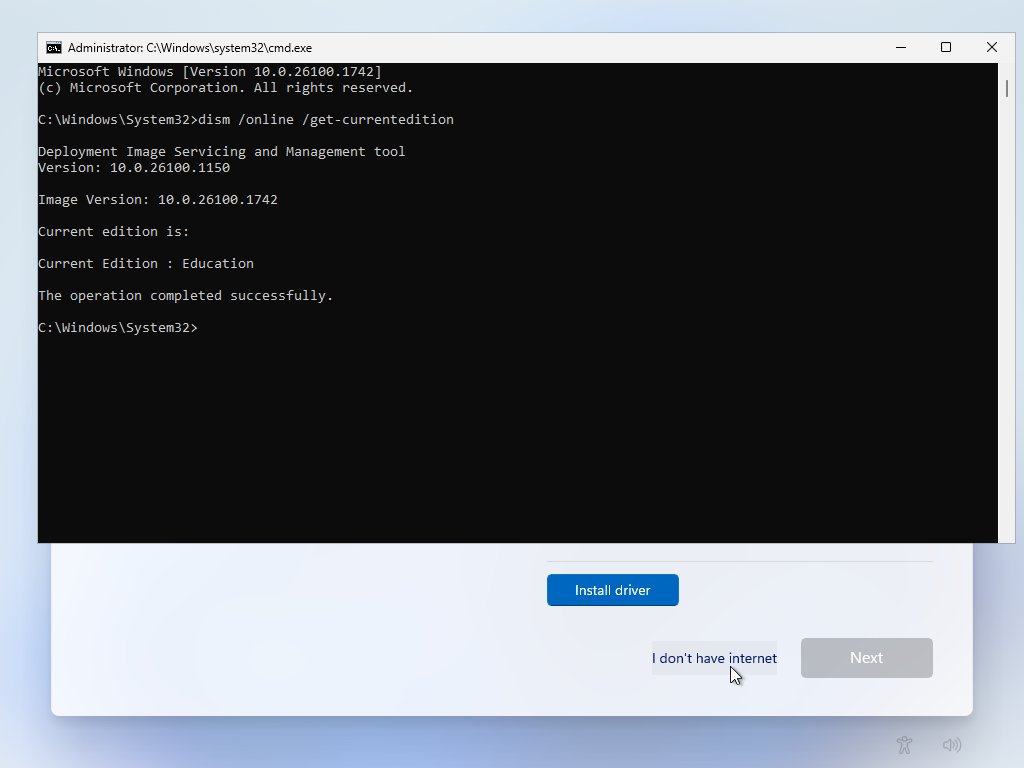Click the cmd window title text
Image resolution: width=1024 pixels, height=768 pixels.
(x=189, y=48)
